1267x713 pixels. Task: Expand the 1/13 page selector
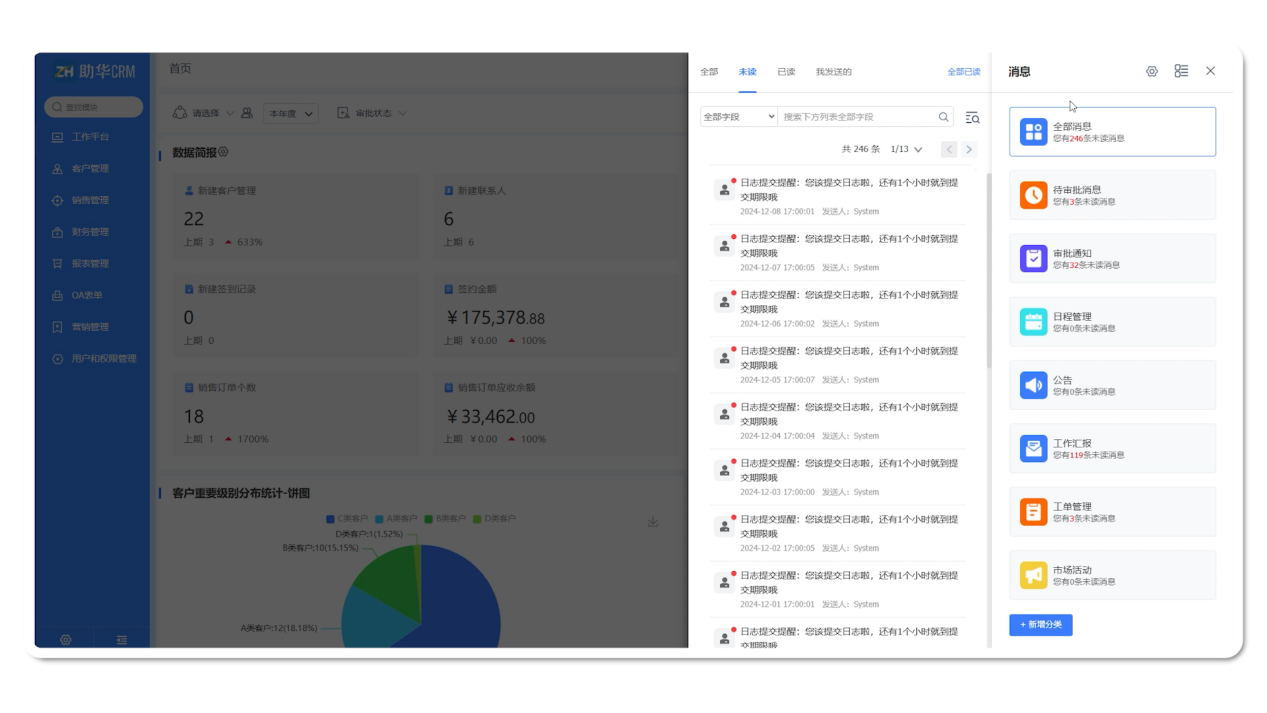906,149
